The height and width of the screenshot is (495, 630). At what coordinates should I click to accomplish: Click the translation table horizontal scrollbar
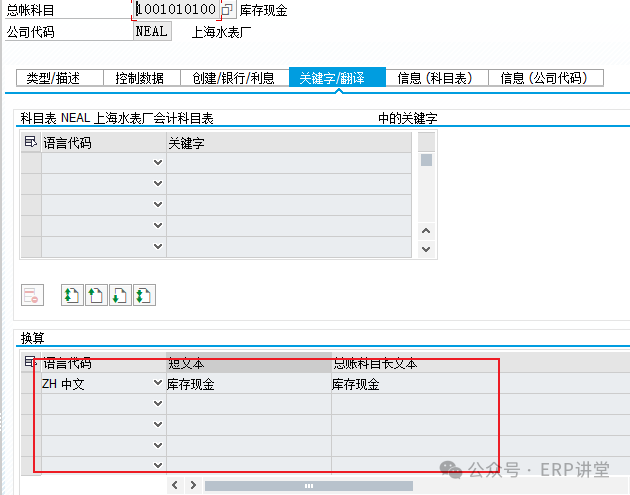(x=300, y=485)
